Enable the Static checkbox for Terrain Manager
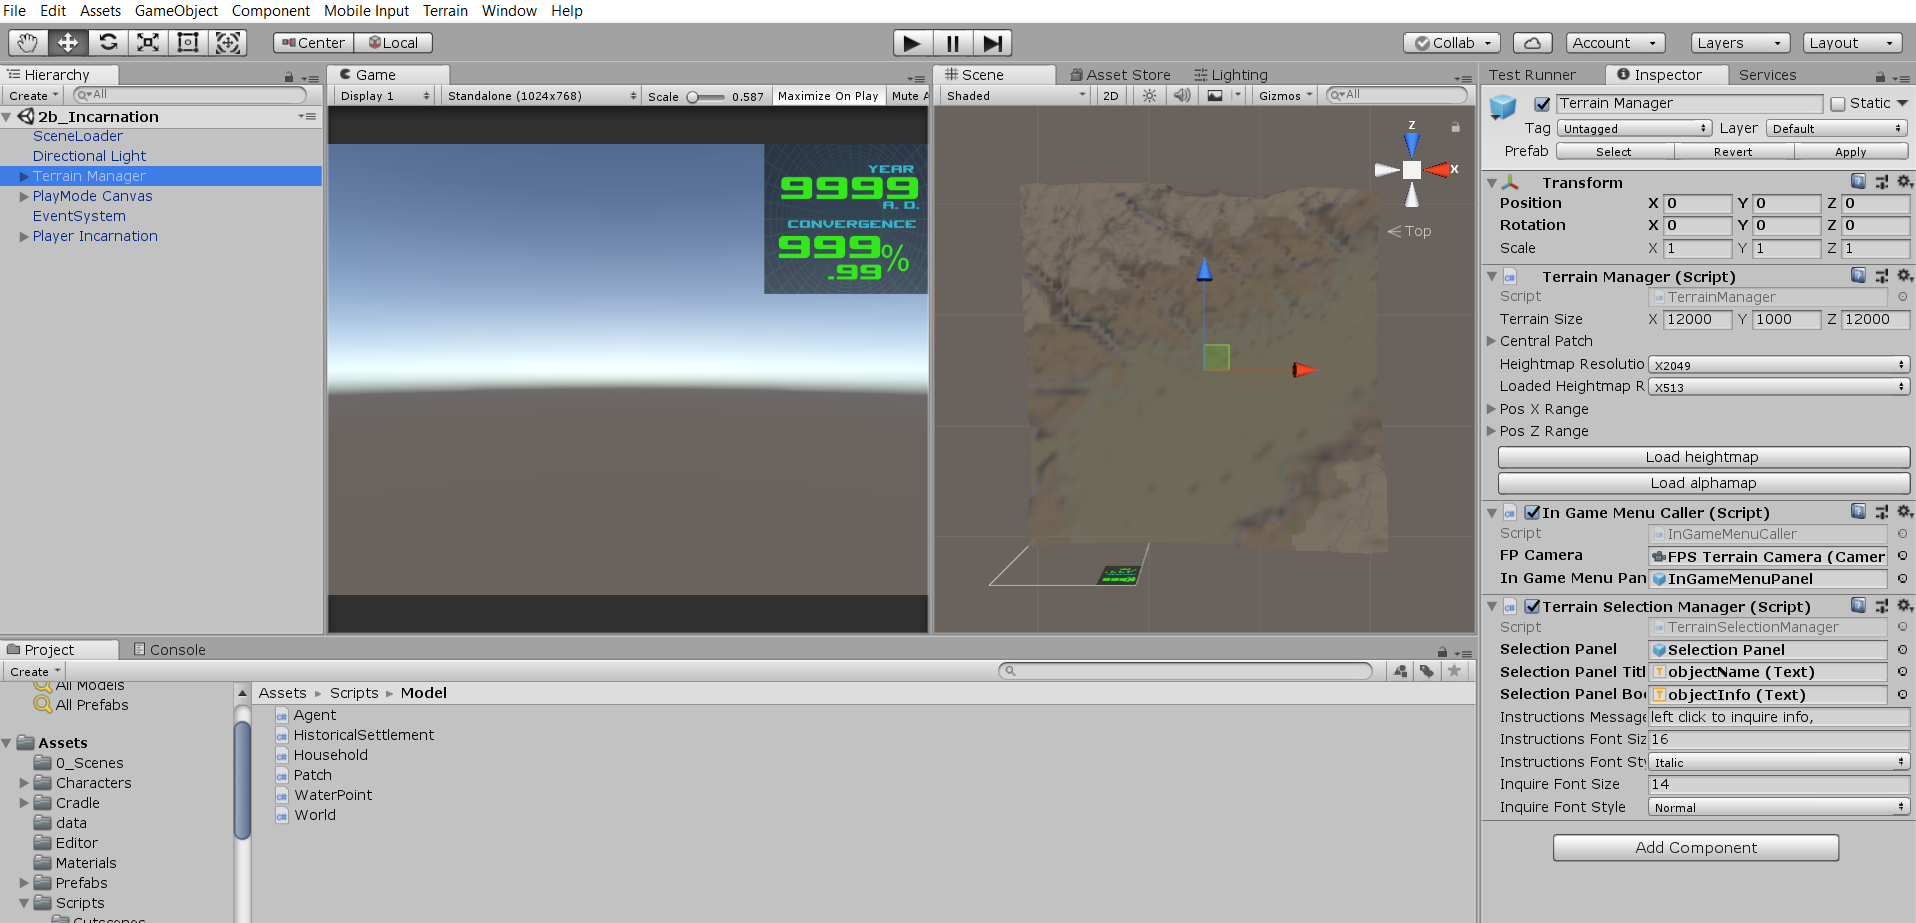This screenshot has height=923, width=1916. coord(1838,103)
